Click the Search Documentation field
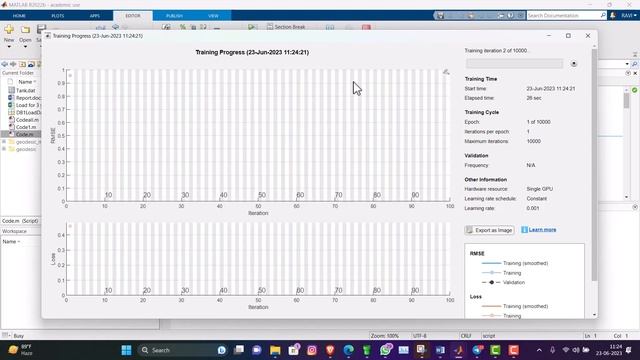 pos(563,16)
